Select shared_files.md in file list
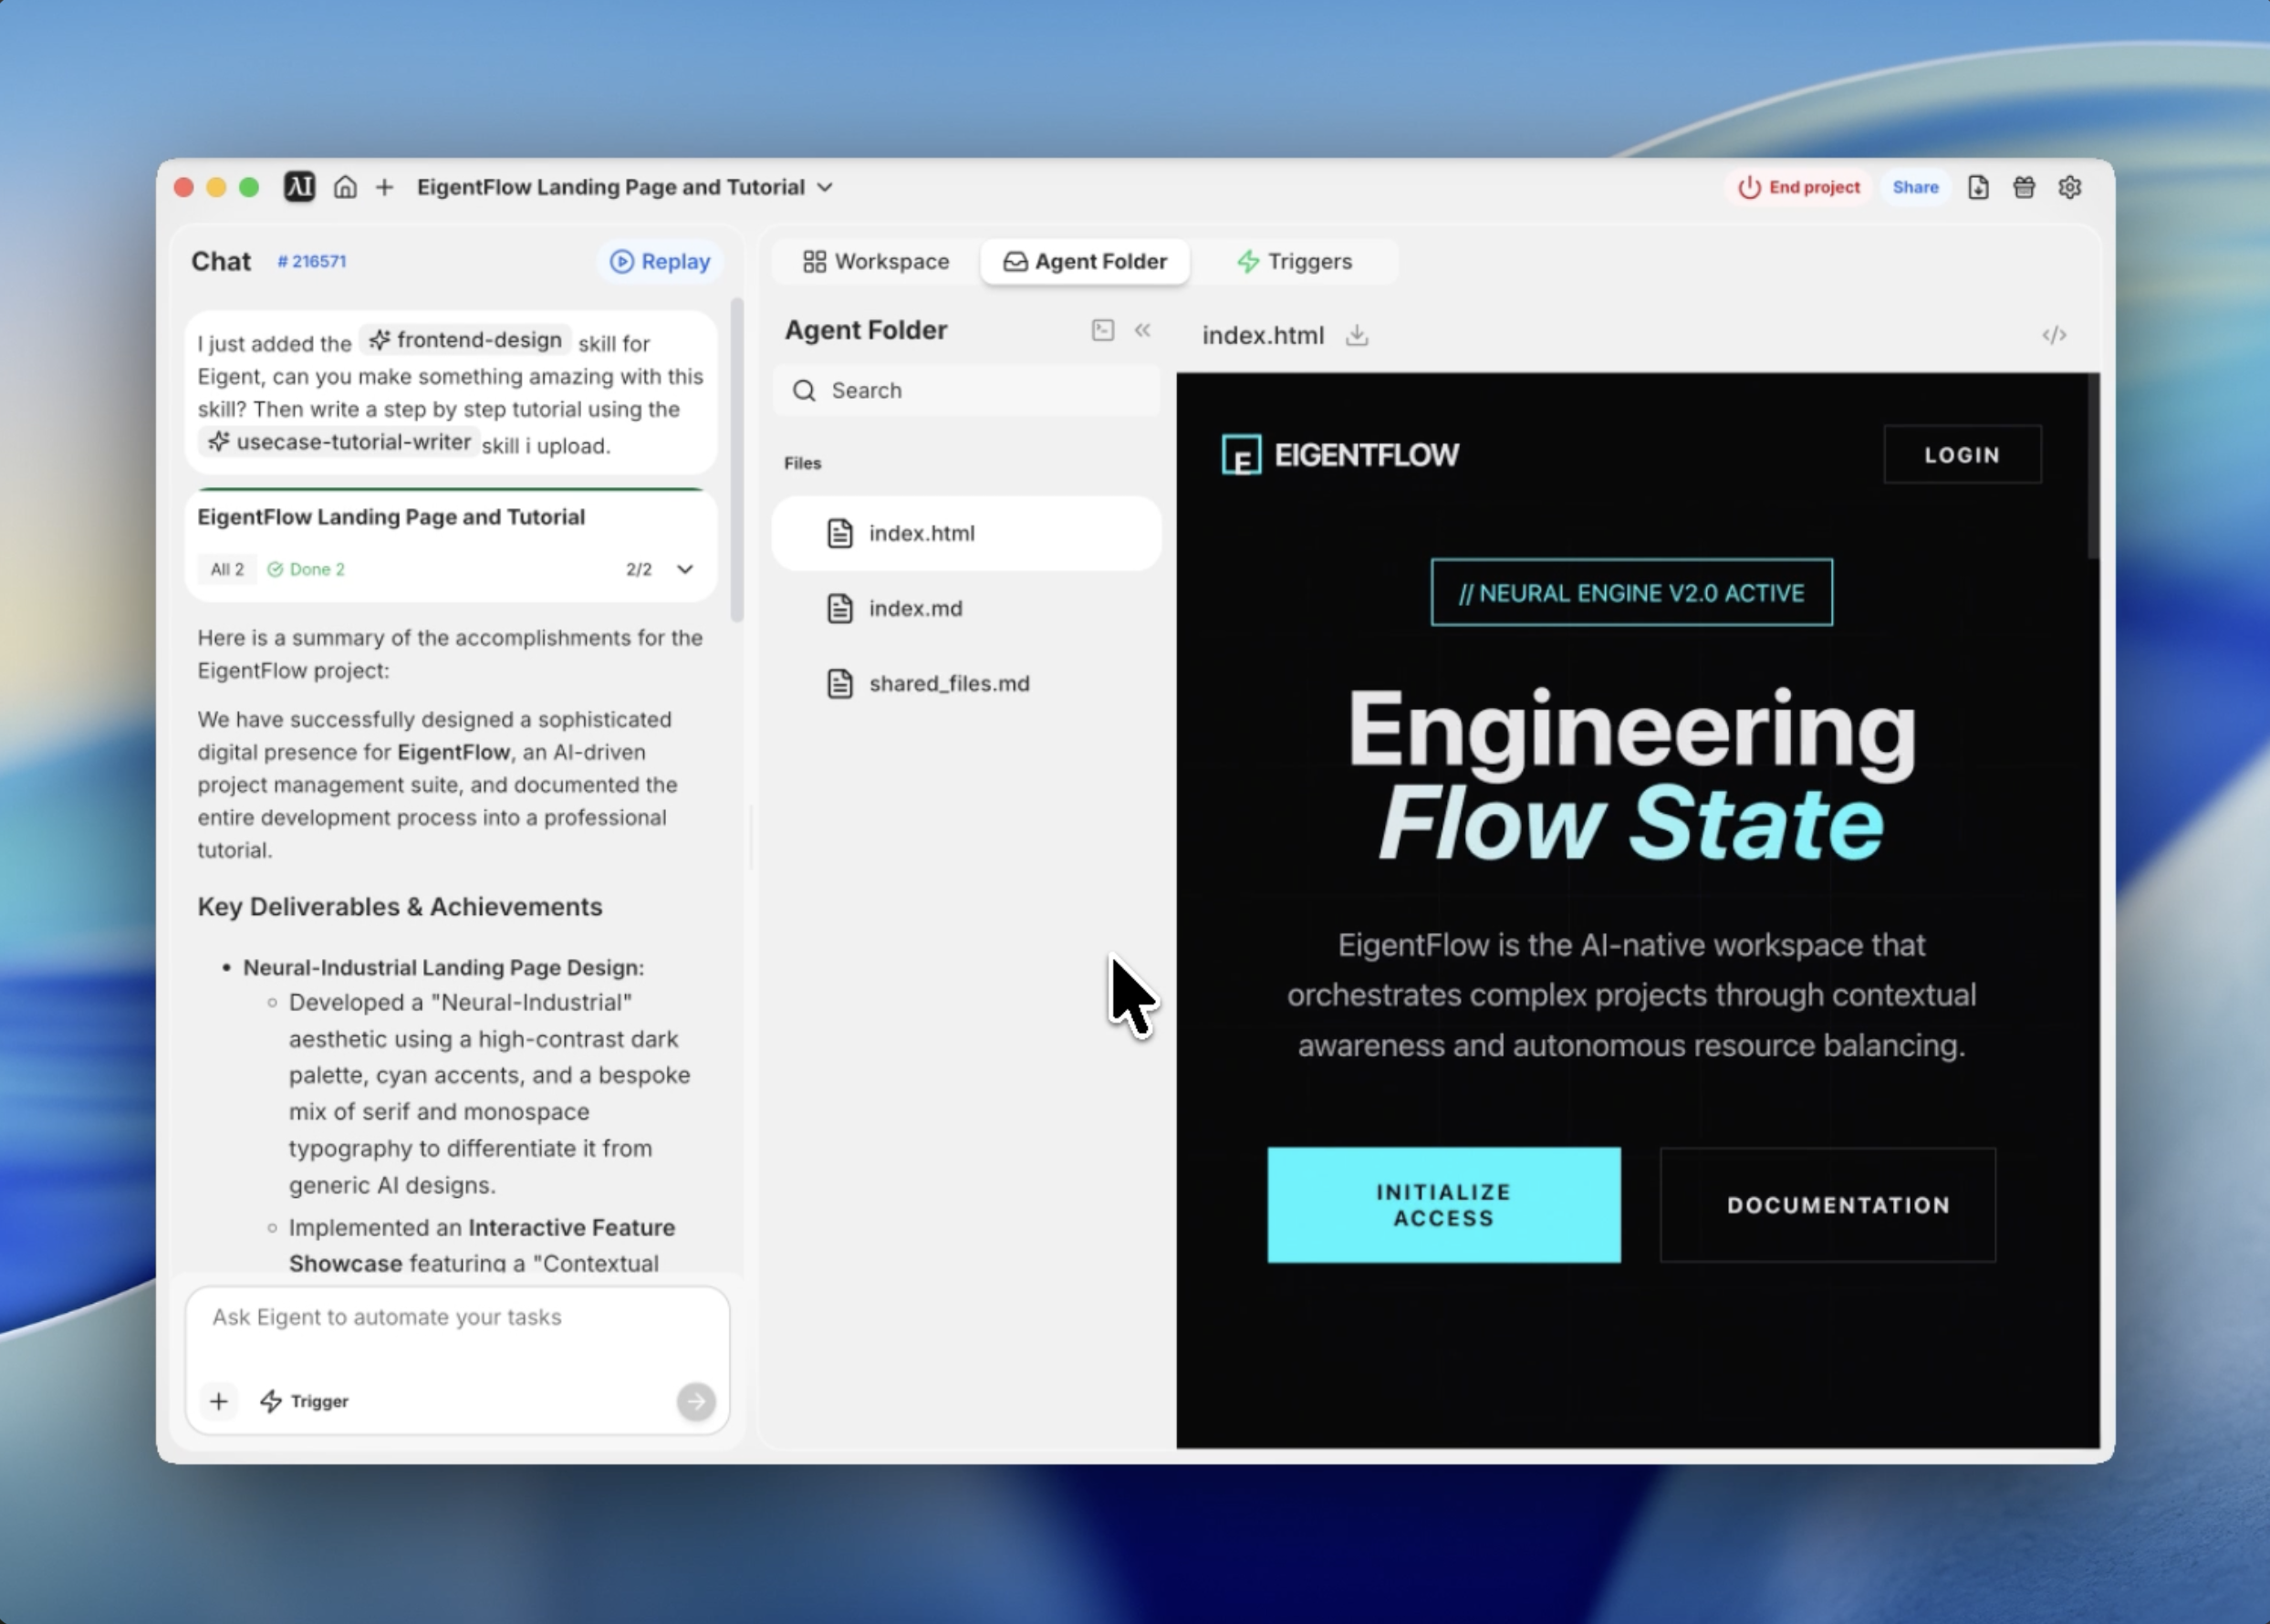This screenshot has width=2270, height=1624. tap(967, 683)
